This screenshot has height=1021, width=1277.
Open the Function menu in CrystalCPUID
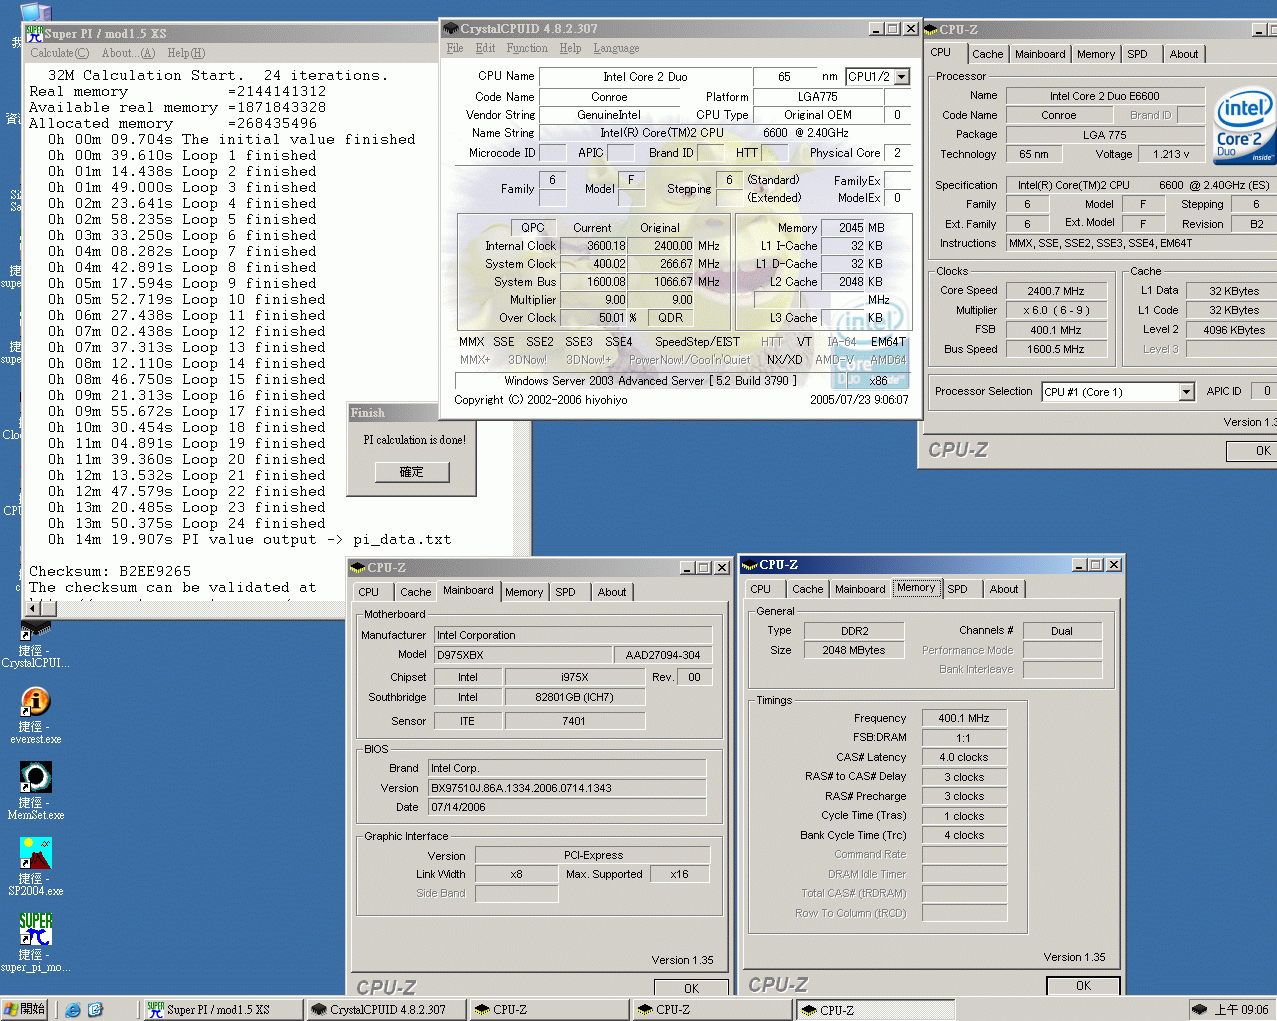(x=527, y=48)
